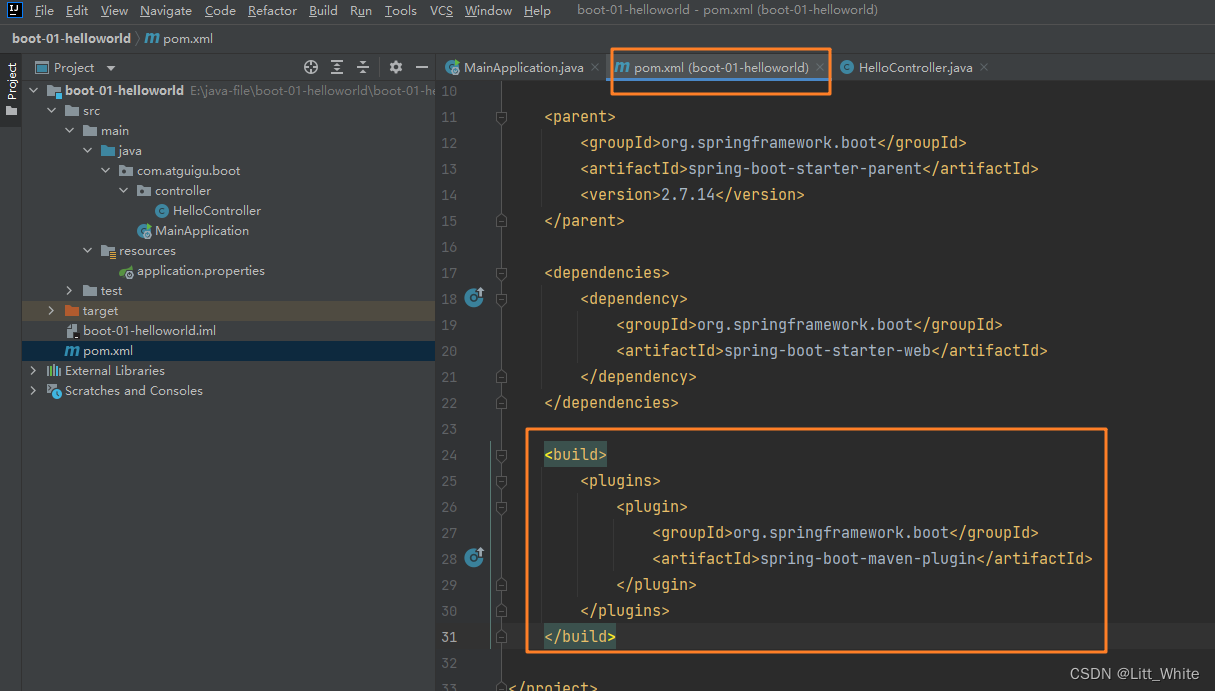Click the Expand All icon in Project panel
Viewport: 1215px width, 691px height.
pos(337,67)
